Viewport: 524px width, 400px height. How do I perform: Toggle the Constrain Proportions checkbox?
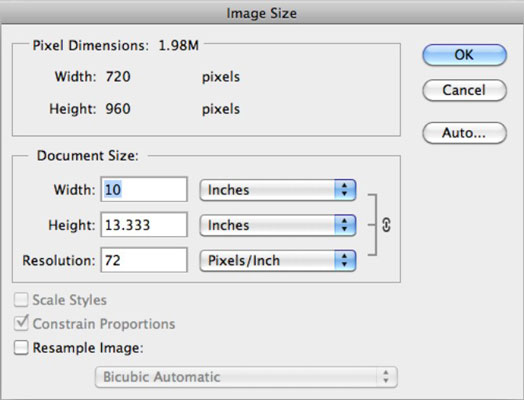click(x=21, y=323)
